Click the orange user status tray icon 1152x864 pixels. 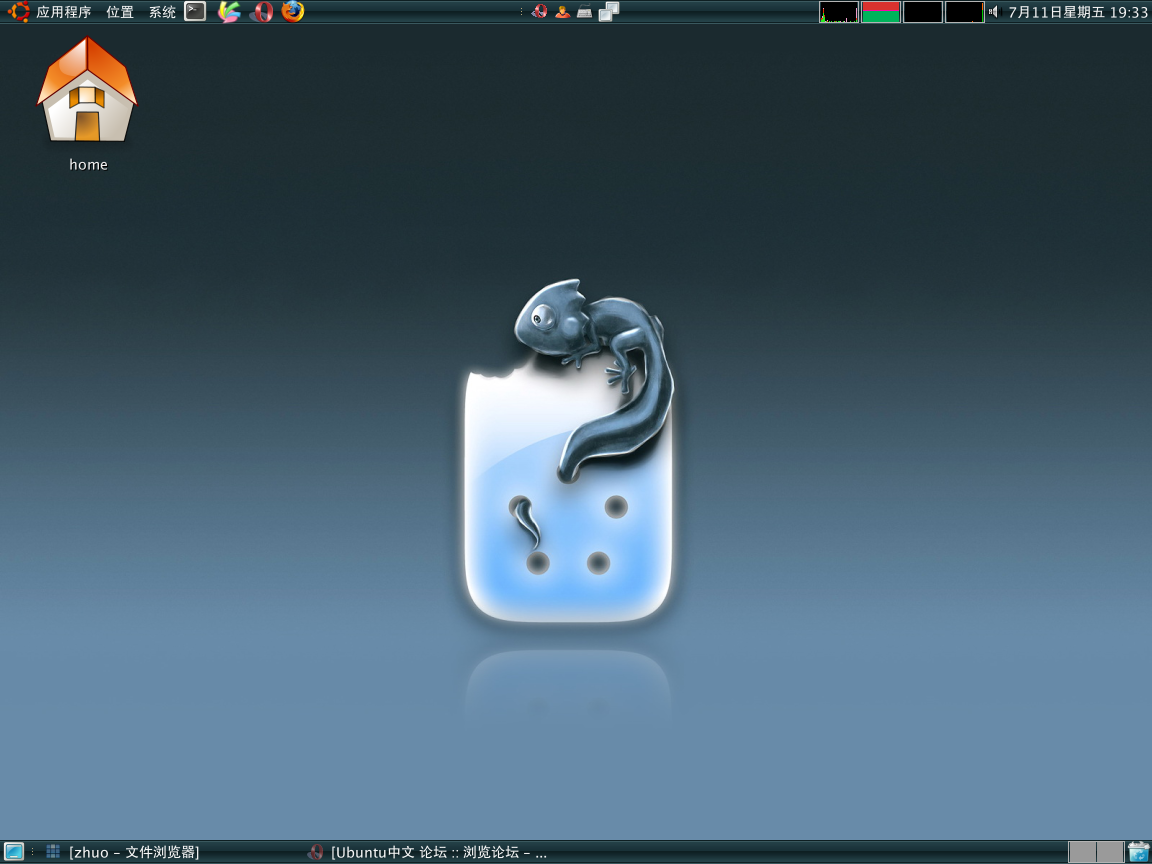[x=562, y=11]
